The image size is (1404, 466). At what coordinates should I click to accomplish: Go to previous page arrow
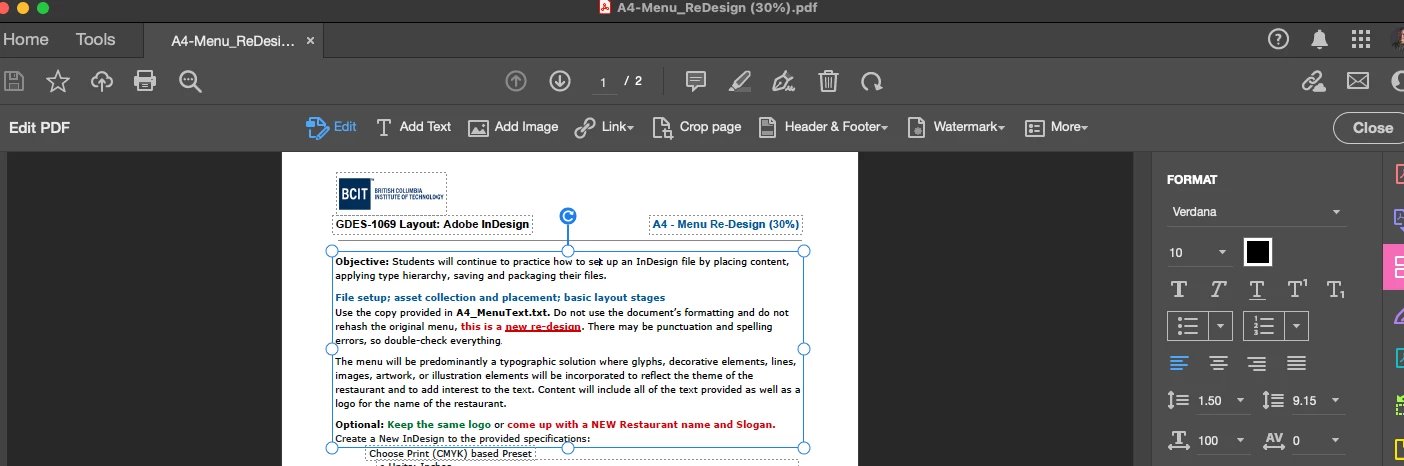point(516,81)
